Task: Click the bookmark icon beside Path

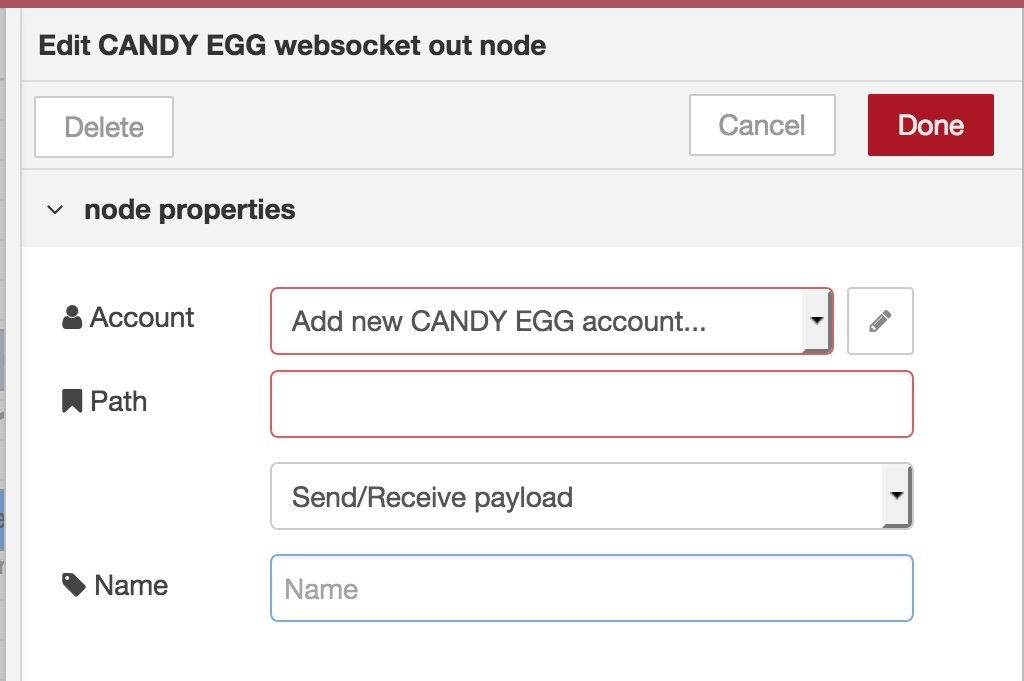Action: tap(72, 401)
